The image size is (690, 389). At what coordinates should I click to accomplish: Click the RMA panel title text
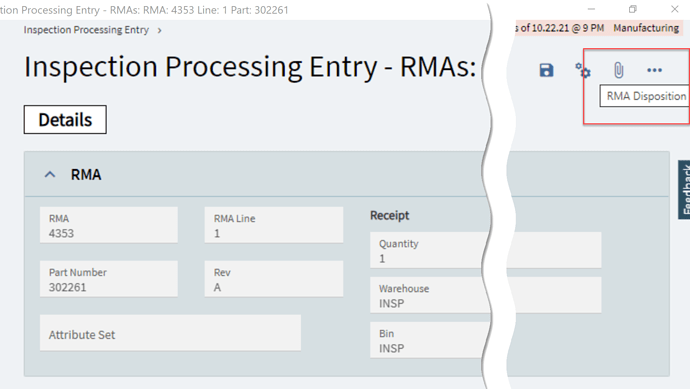pyautogui.click(x=86, y=175)
